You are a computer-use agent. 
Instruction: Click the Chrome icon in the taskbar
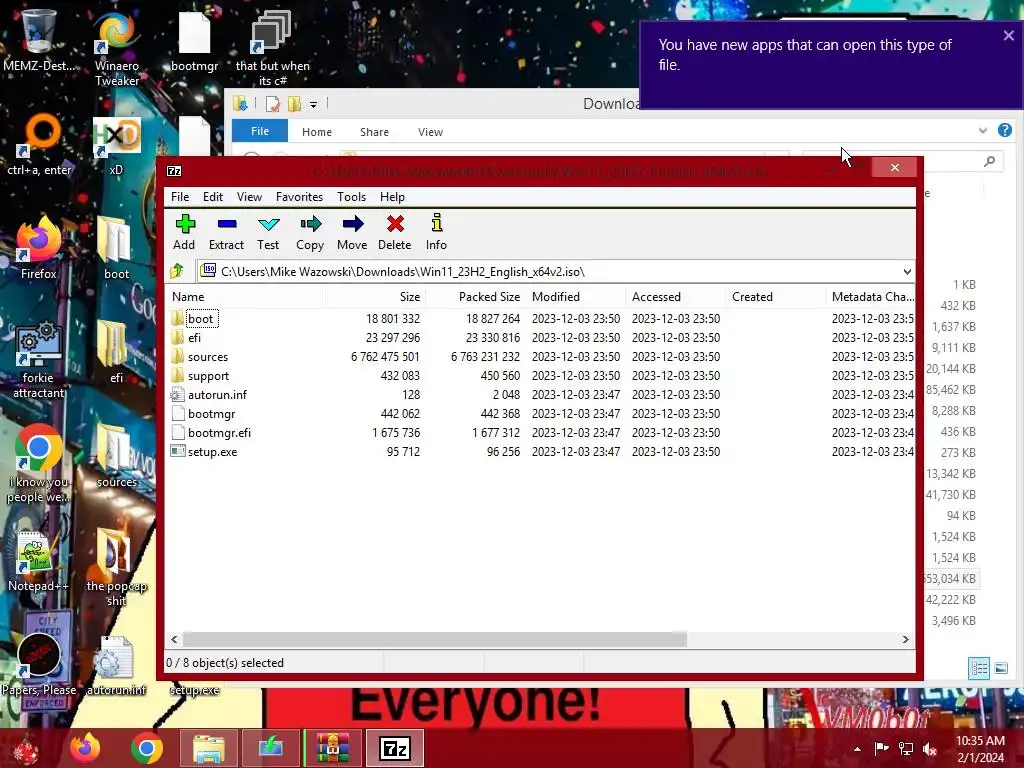146,748
